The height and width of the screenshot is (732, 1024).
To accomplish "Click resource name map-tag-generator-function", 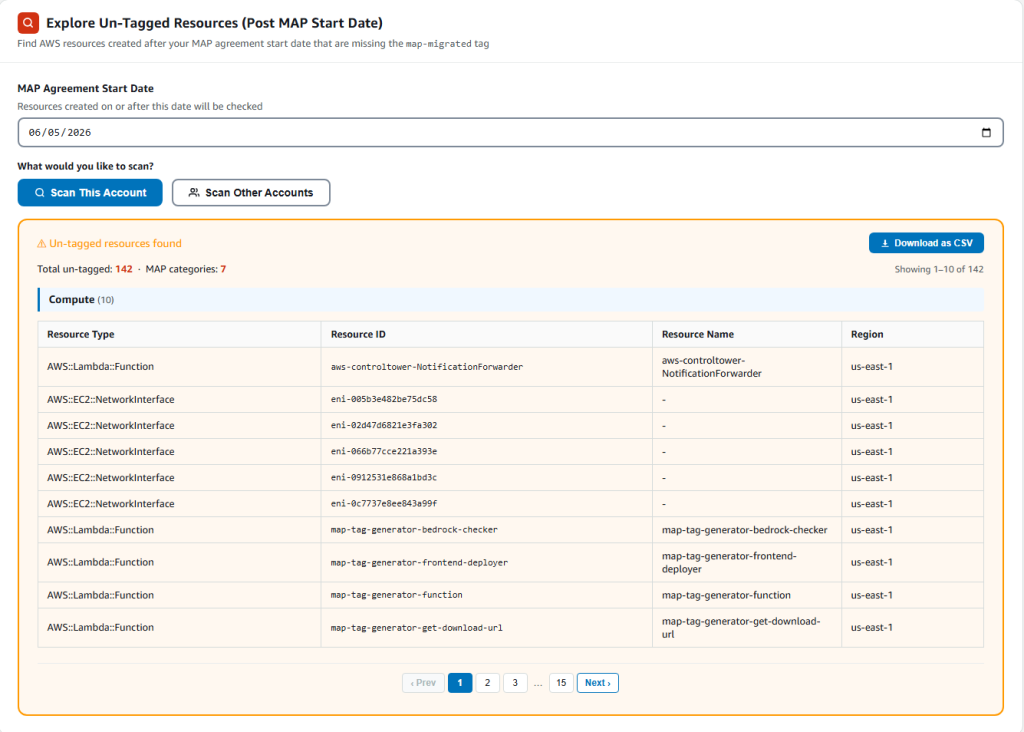I will 726,595.
